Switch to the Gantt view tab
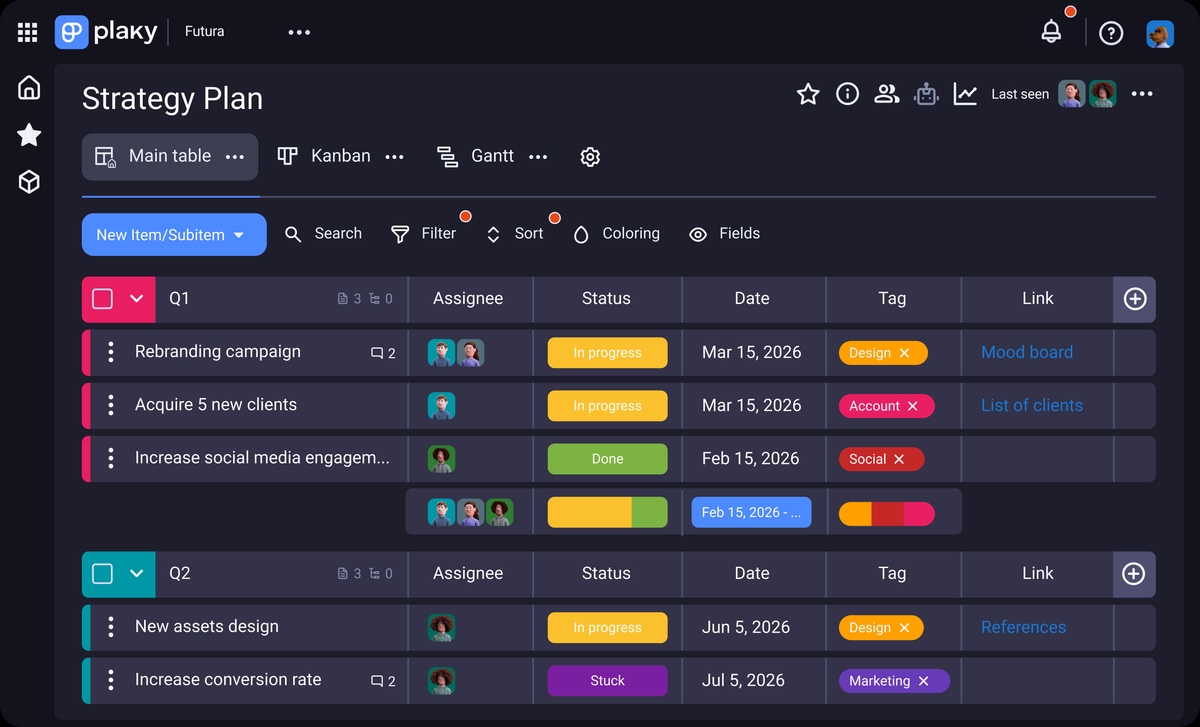Image resolution: width=1200 pixels, height=727 pixels. coord(476,156)
